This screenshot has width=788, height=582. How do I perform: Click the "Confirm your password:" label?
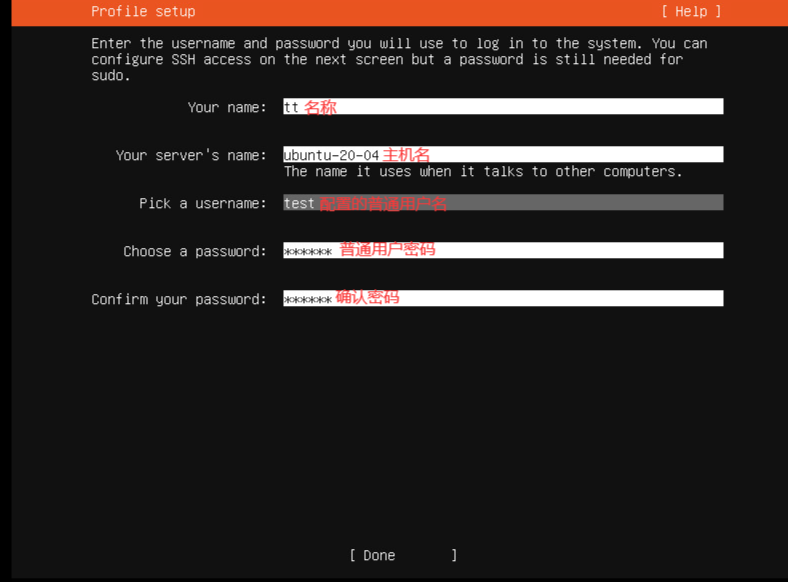179,299
